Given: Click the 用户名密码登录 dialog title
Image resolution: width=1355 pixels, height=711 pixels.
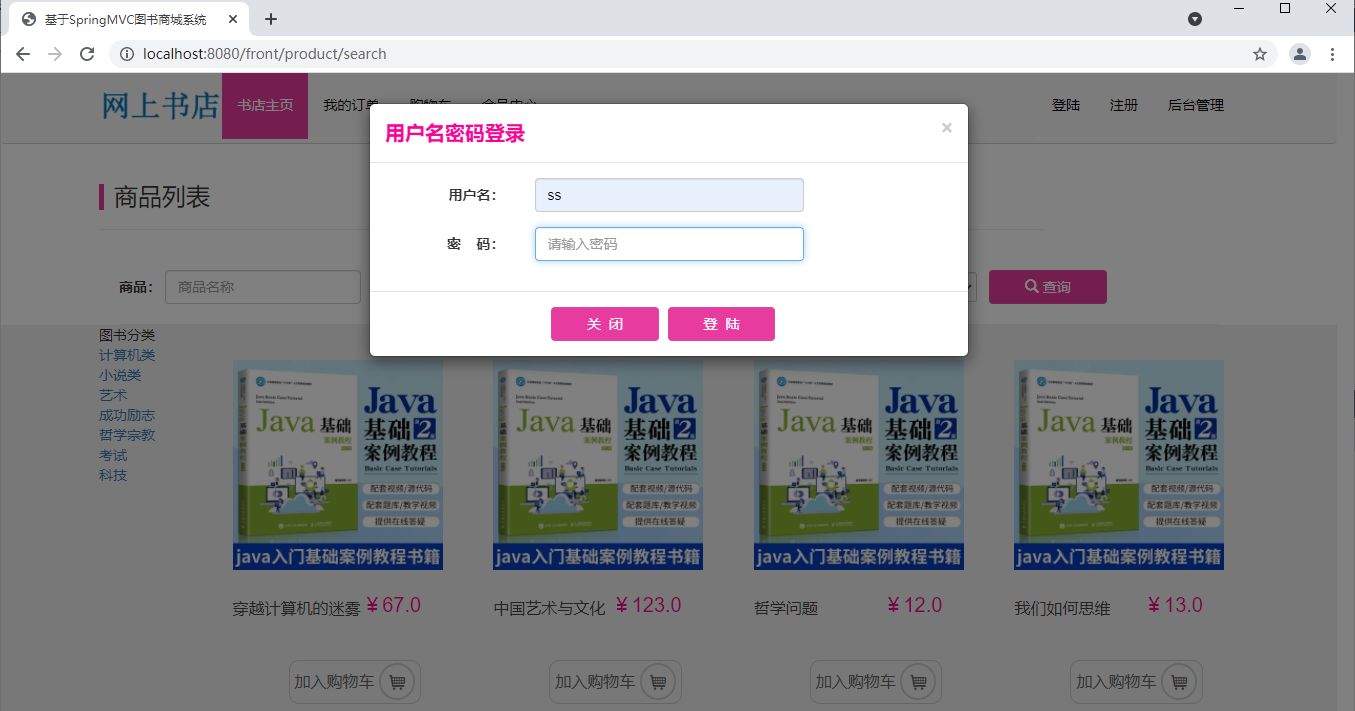Looking at the screenshot, I should [x=455, y=134].
